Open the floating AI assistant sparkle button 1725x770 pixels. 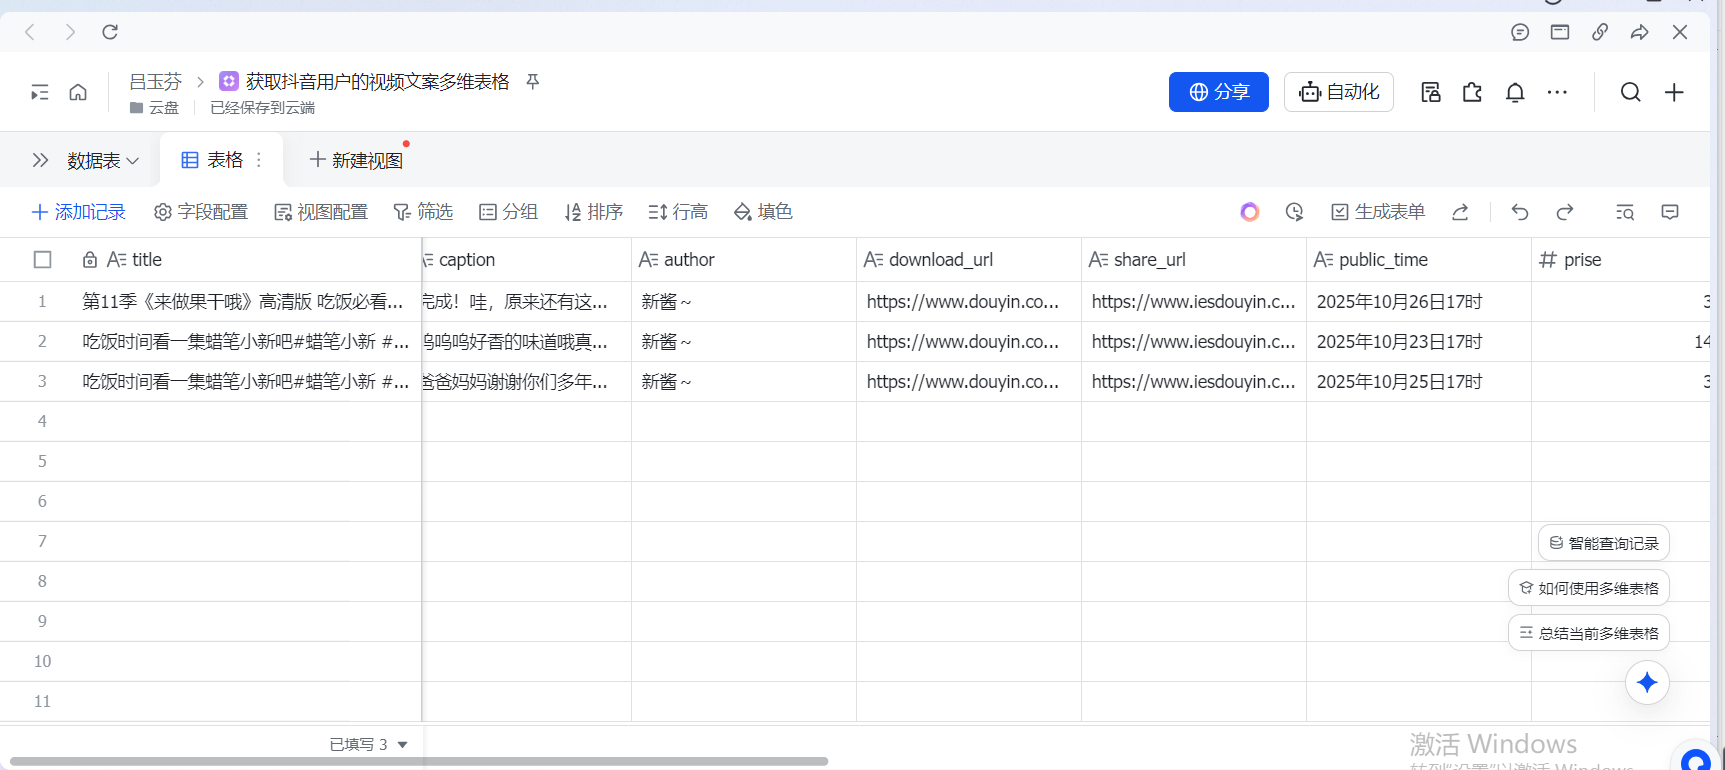(x=1647, y=683)
